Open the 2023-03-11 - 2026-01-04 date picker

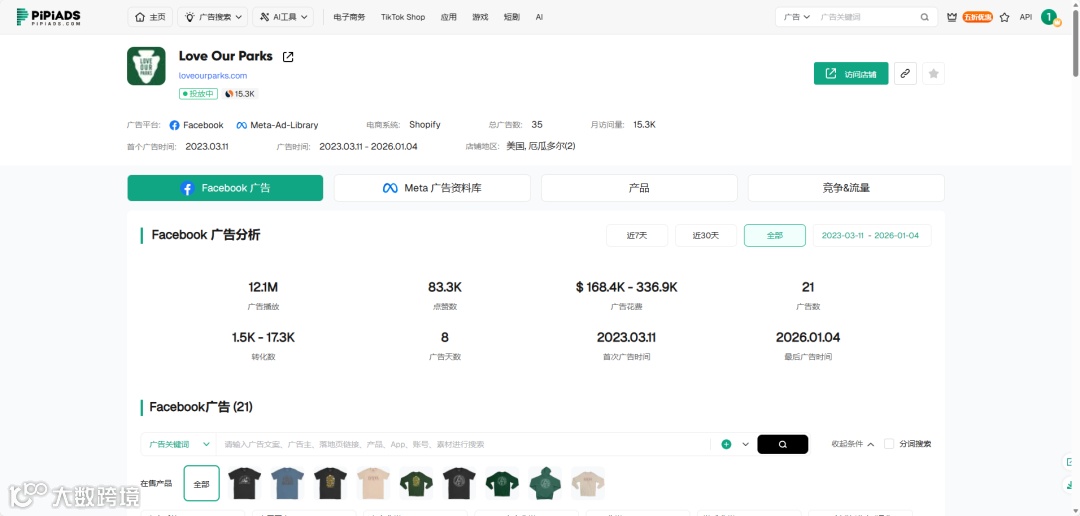(872, 236)
